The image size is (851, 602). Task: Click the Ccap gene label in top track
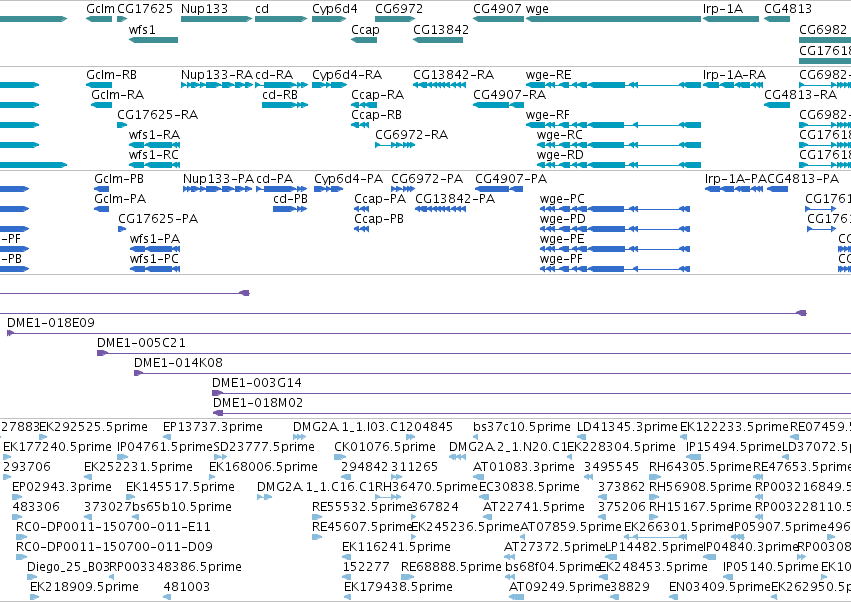click(365, 29)
